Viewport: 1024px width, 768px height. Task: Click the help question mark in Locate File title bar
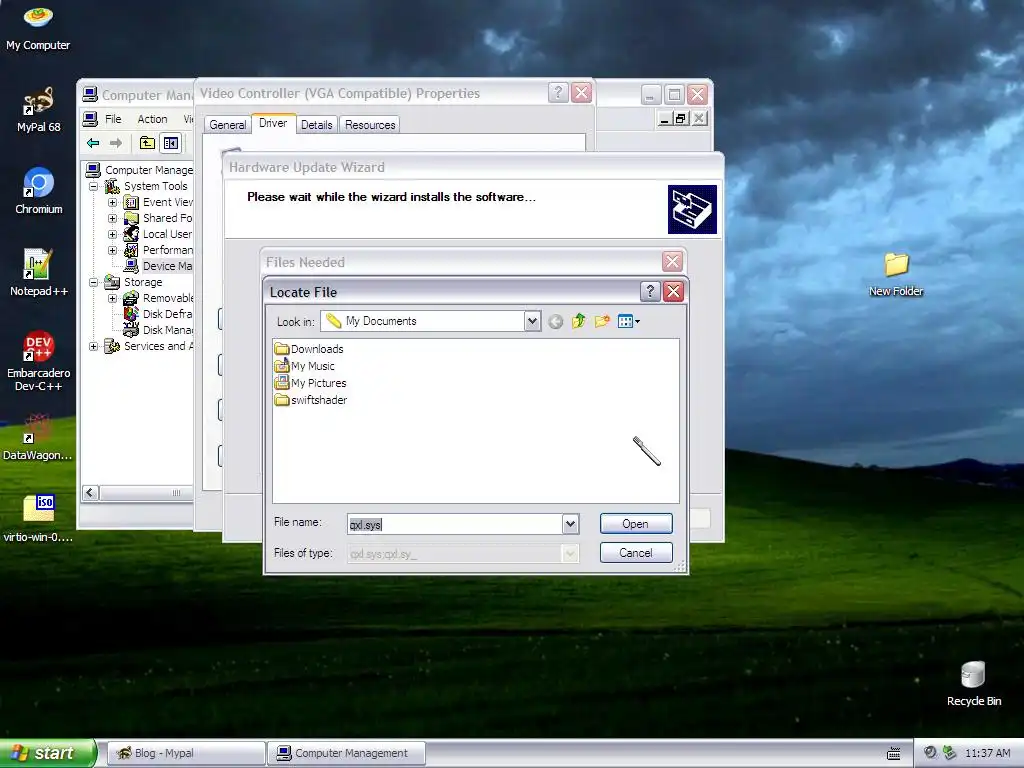[x=650, y=291]
